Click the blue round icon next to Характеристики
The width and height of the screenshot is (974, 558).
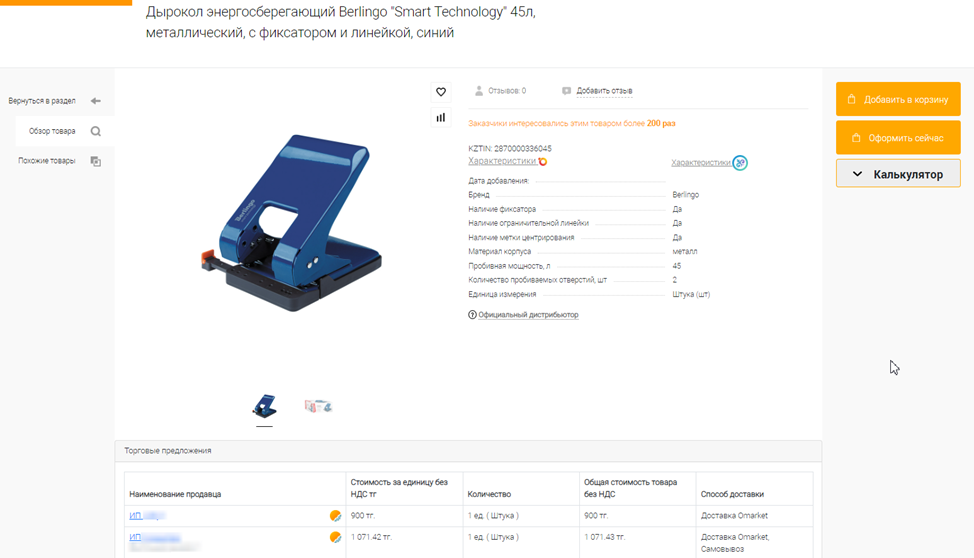[740, 163]
